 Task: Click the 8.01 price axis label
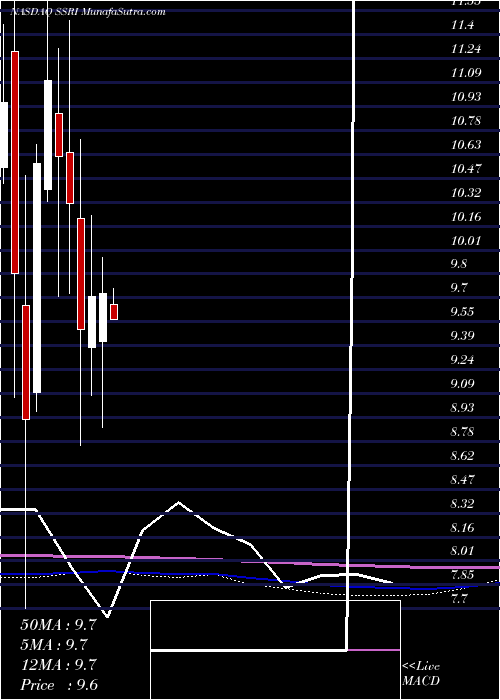tap(463, 551)
